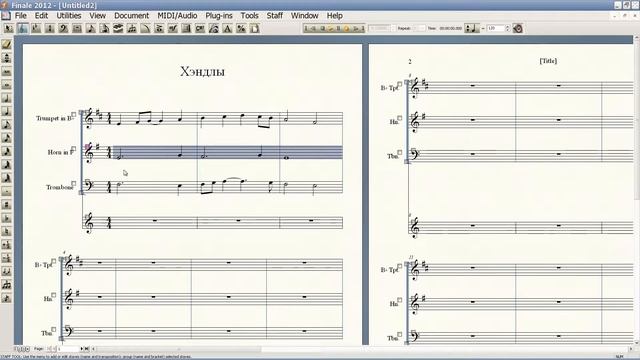This screenshot has width=640, height=360.
Task: Select the Staff tool
Action: 22,29
